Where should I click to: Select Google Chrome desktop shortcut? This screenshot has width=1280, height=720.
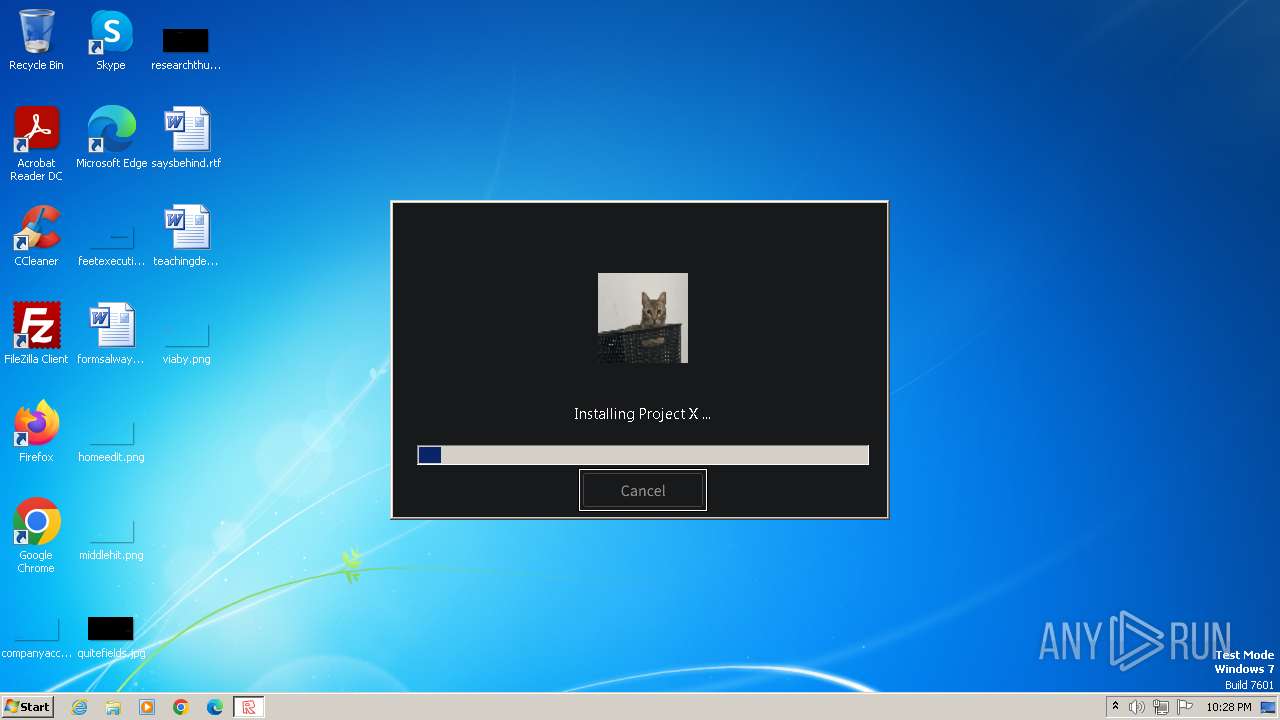click(36, 536)
